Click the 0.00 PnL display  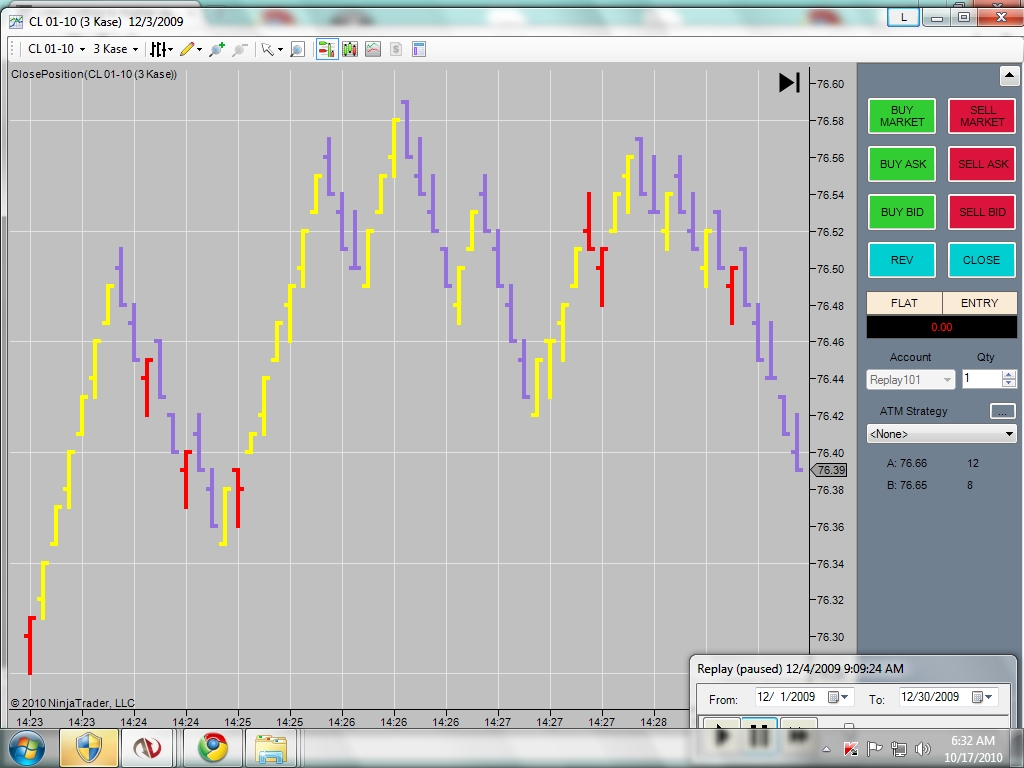pos(941,327)
